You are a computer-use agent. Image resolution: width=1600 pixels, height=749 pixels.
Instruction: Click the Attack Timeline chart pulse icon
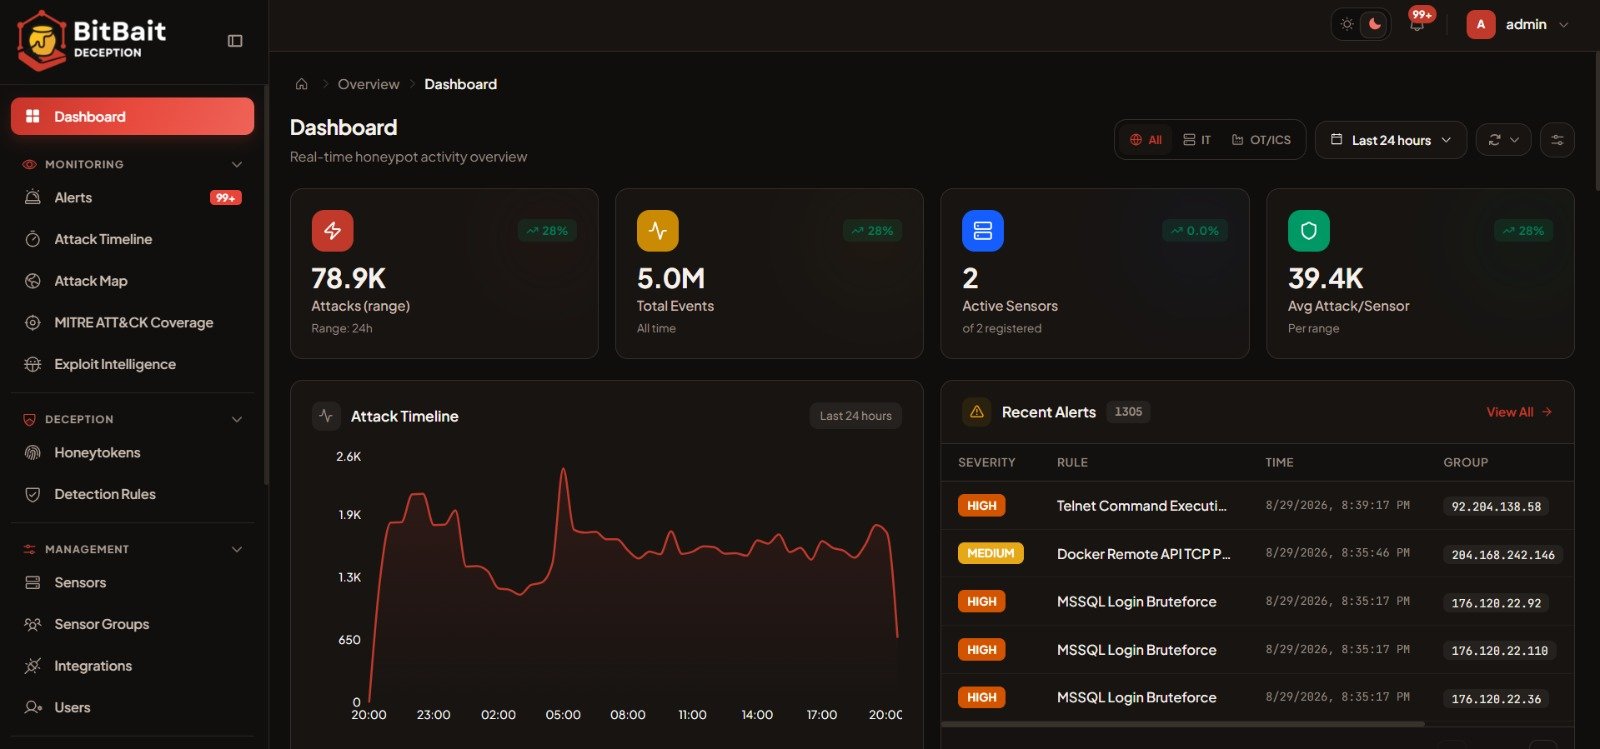[326, 416]
